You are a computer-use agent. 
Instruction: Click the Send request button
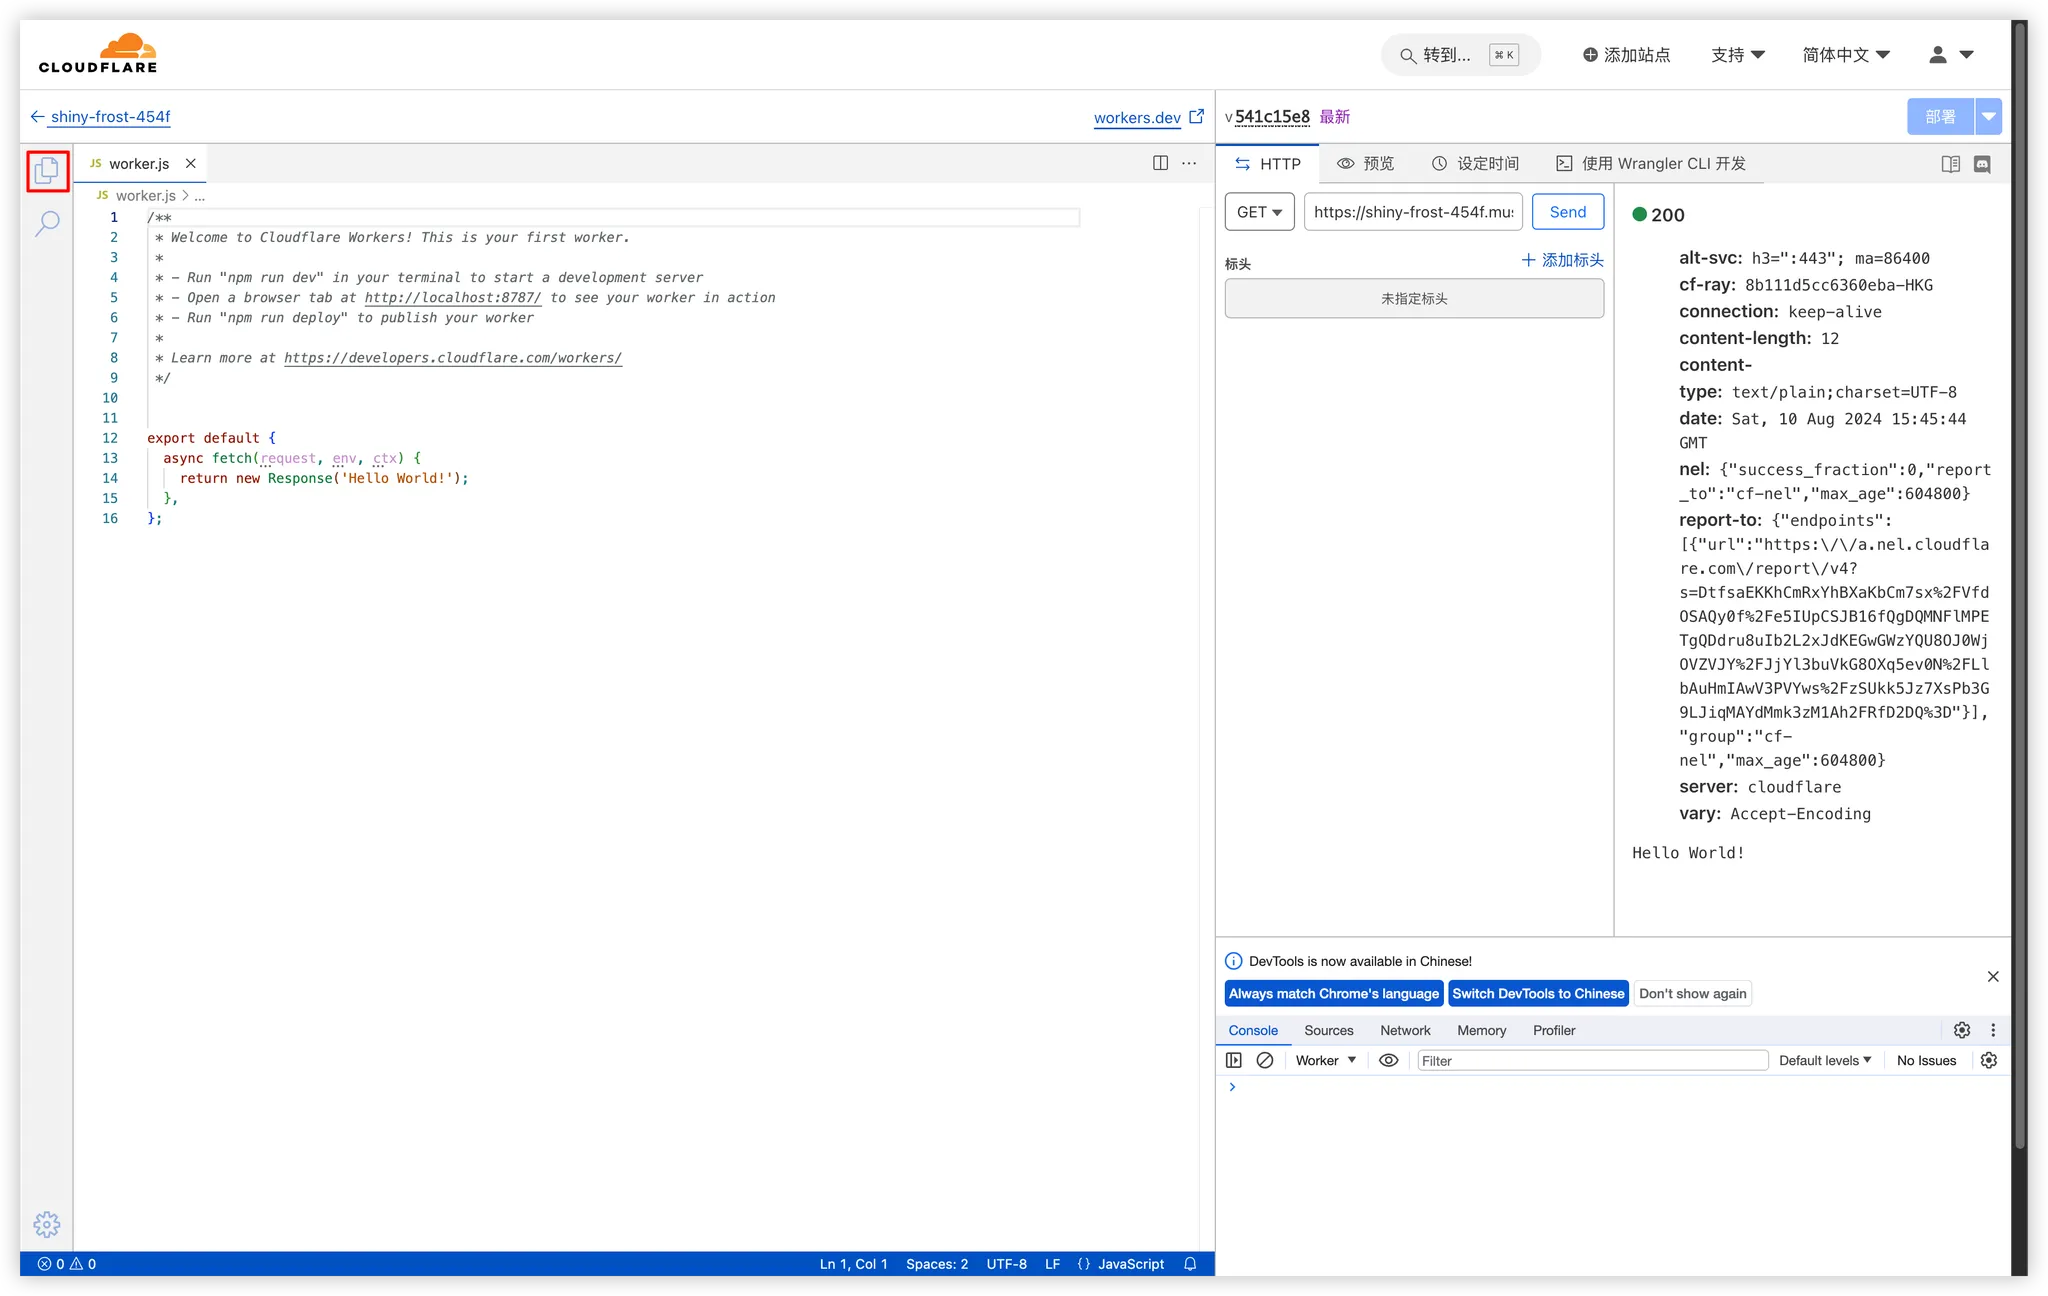[x=1567, y=212]
